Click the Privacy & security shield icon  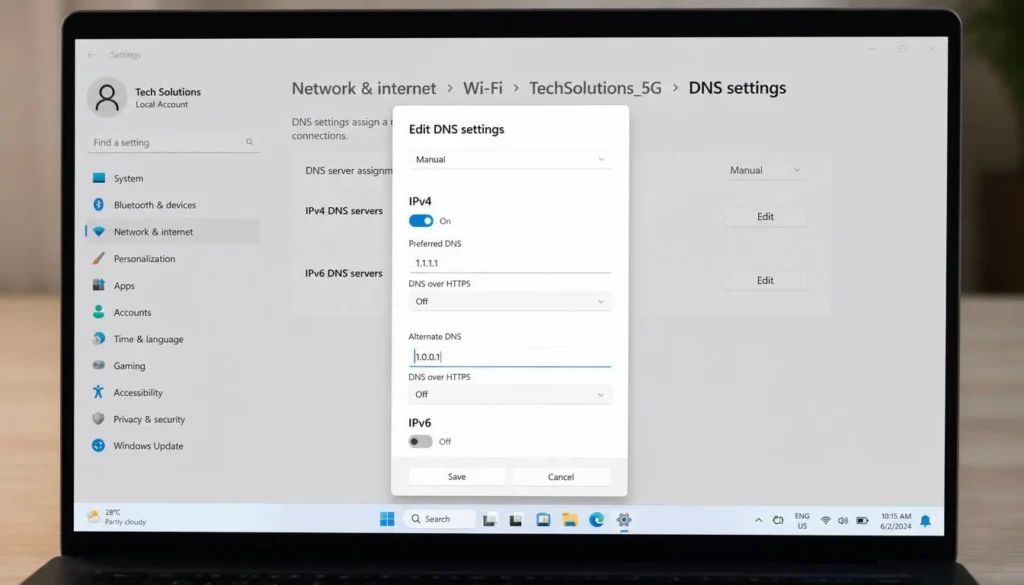coord(99,419)
